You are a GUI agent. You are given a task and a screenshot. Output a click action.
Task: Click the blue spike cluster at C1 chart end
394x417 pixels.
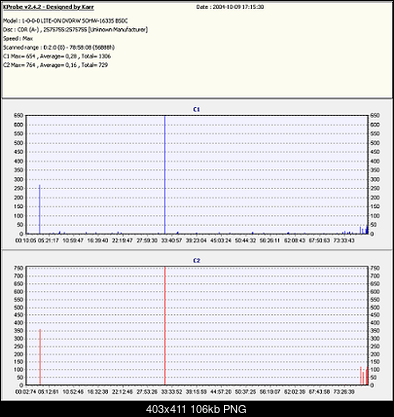click(364, 230)
